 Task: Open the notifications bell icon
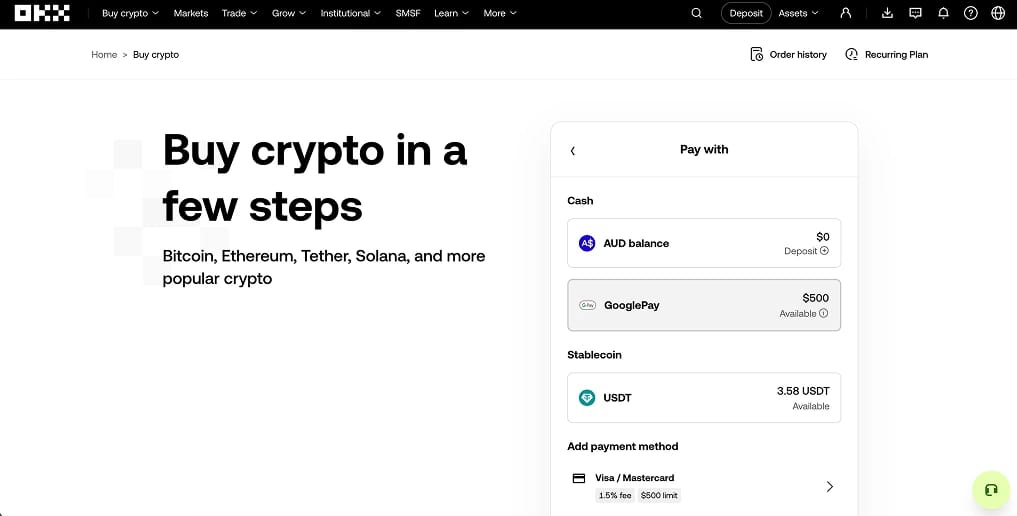tap(943, 13)
